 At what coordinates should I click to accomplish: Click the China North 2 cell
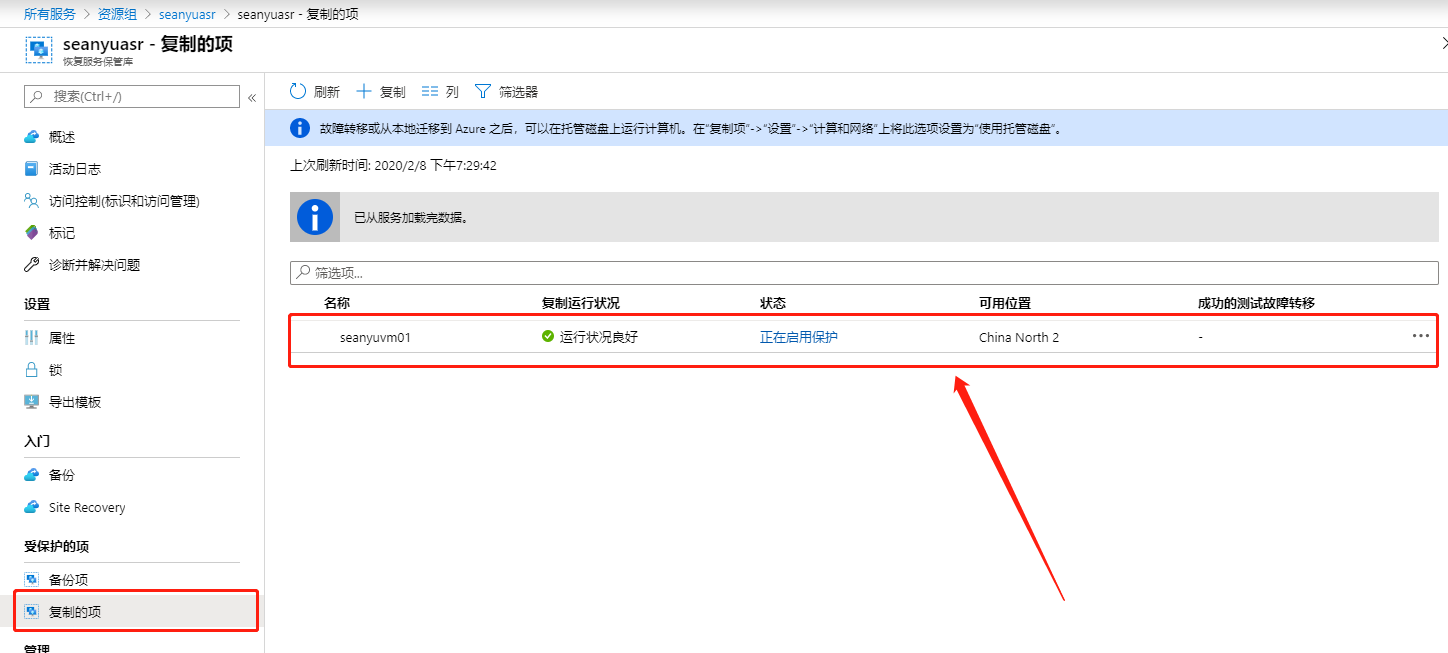(1019, 337)
